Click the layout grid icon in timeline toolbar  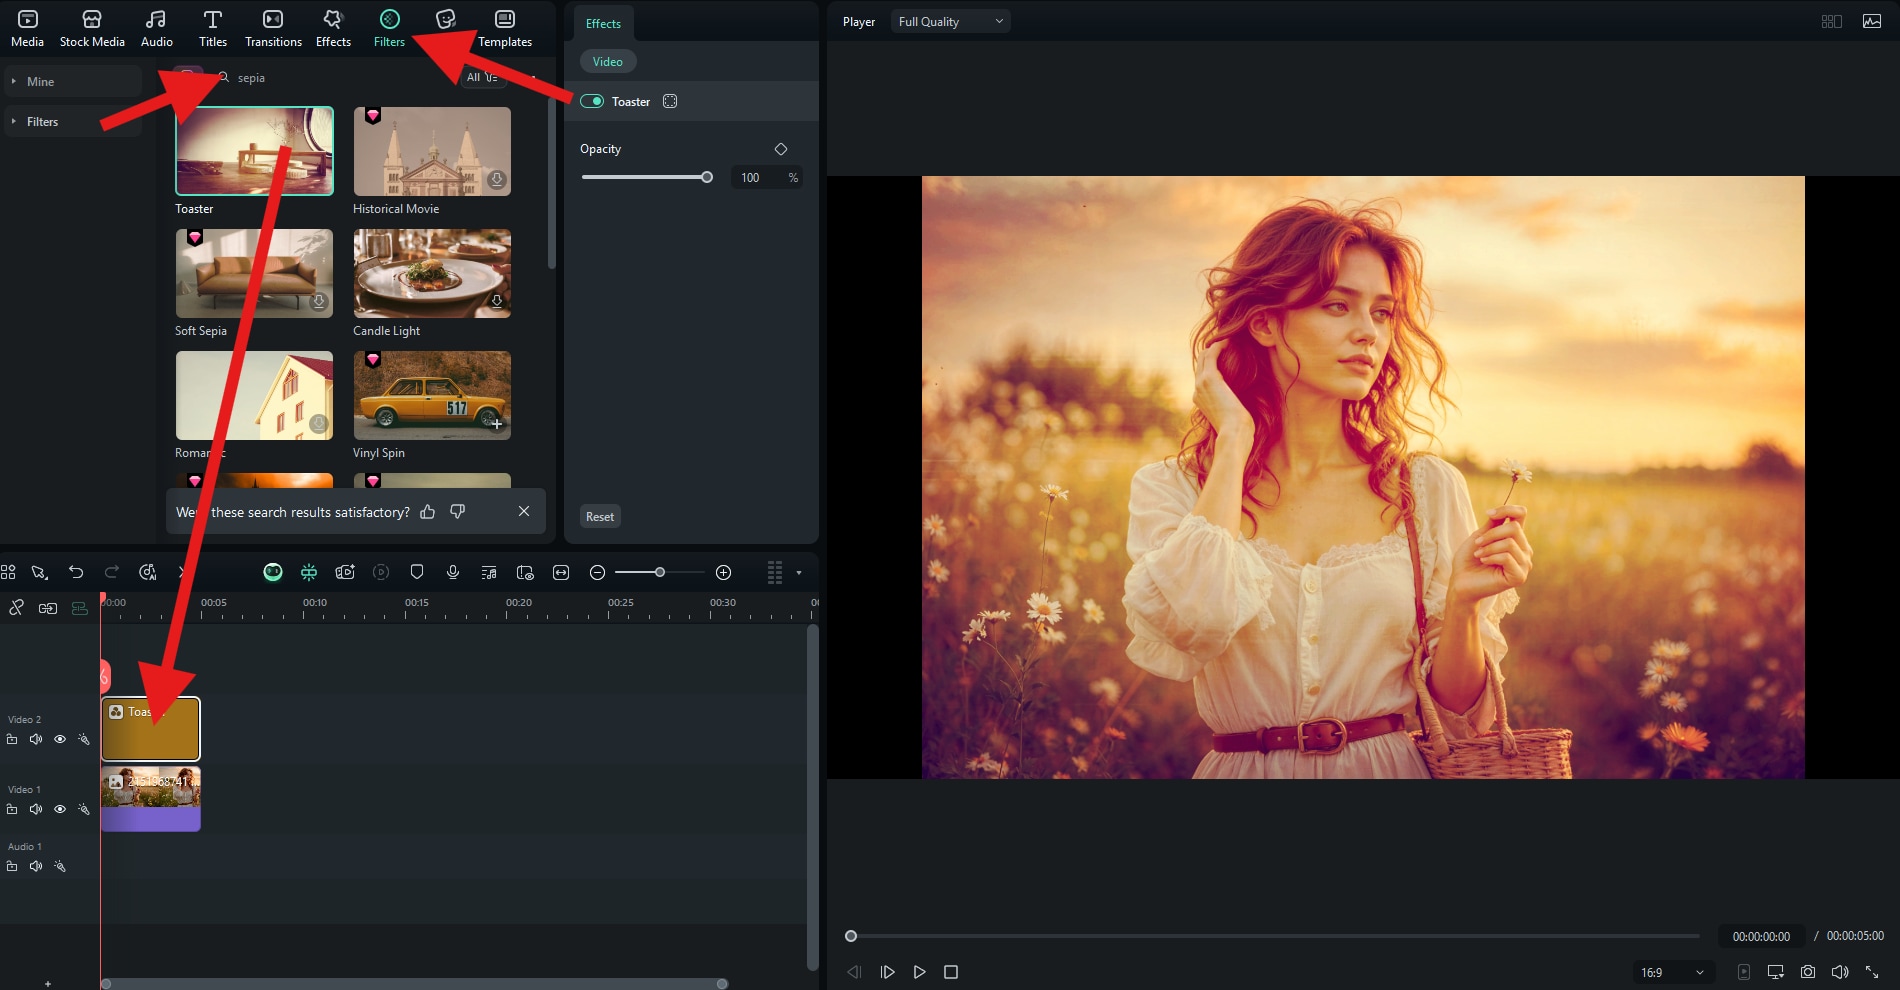tap(8, 572)
